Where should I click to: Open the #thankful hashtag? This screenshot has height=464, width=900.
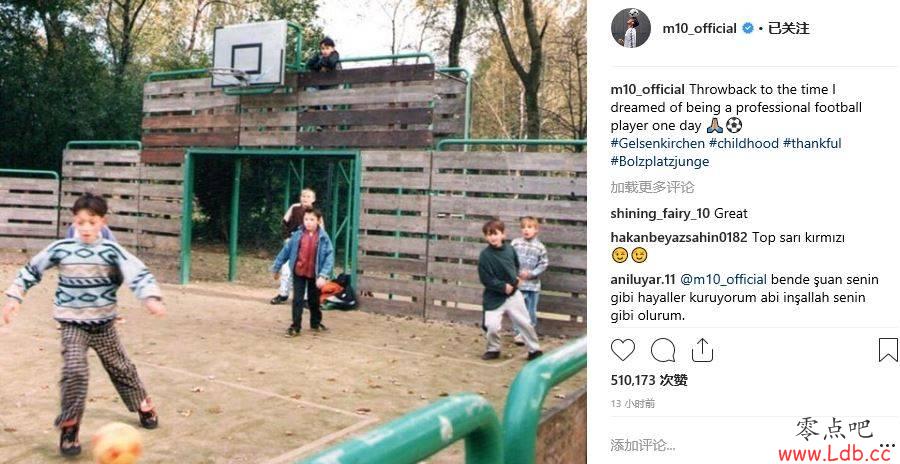(x=812, y=144)
